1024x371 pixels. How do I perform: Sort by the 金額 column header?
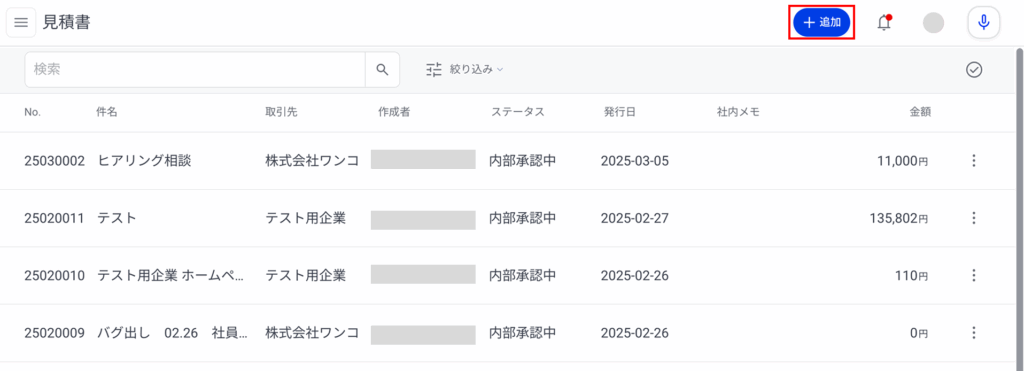click(x=920, y=112)
